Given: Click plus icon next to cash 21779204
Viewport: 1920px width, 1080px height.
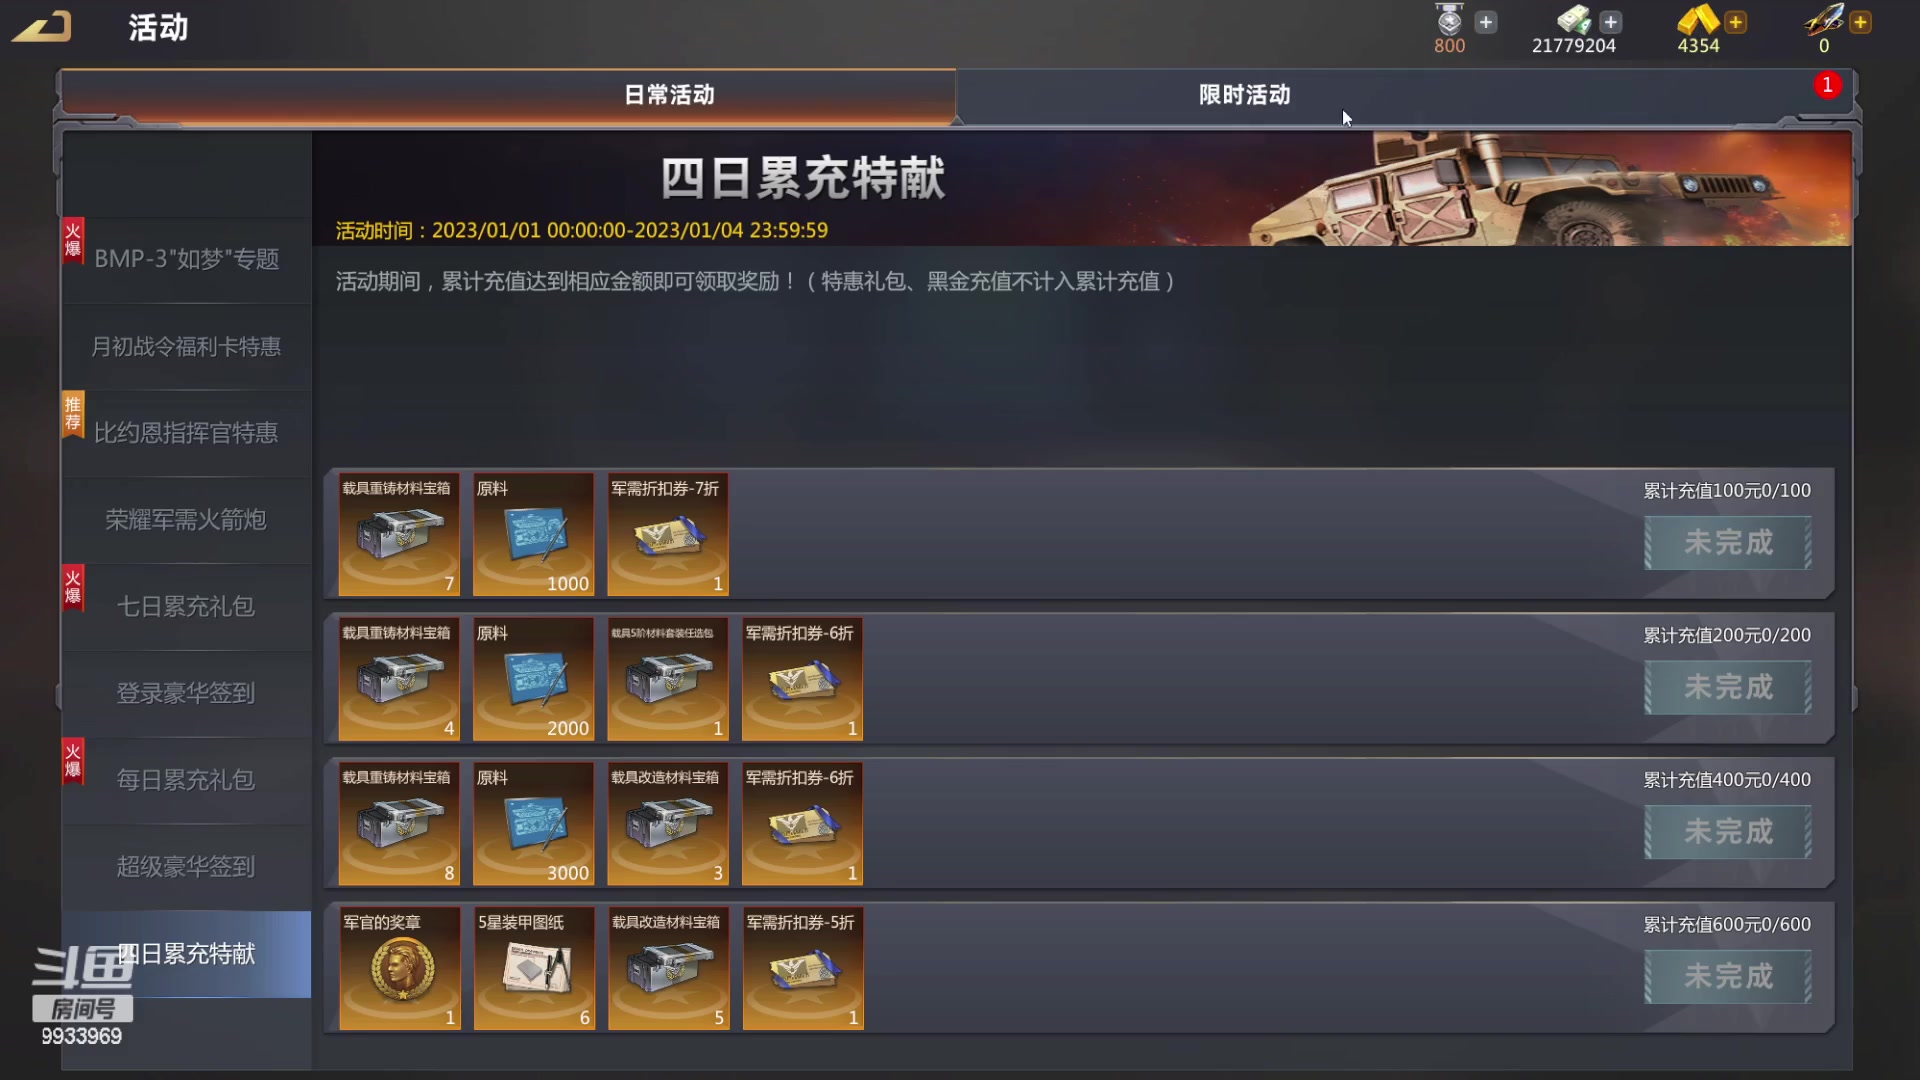Looking at the screenshot, I should click(1610, 22).
